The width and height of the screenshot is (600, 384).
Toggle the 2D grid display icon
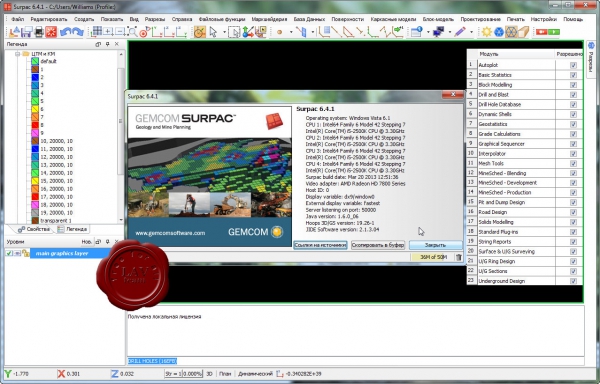tap(96, 32)
